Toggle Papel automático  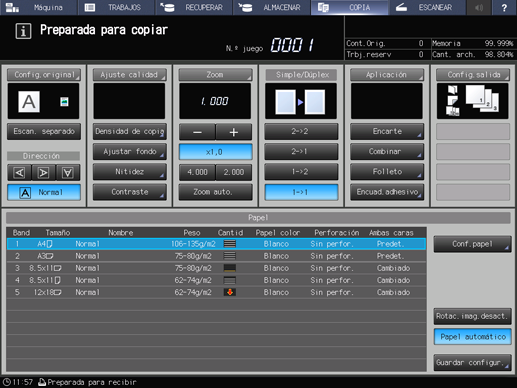tap(472, 337)
